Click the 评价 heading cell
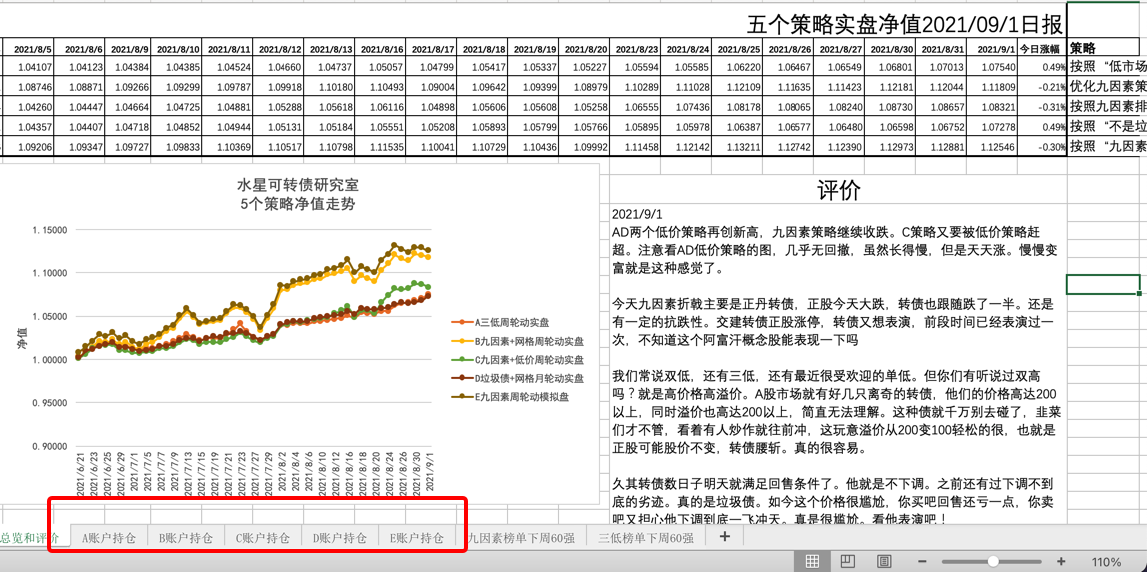The height and width of the screenshot is (572, 1147). (x=838, y=190)
